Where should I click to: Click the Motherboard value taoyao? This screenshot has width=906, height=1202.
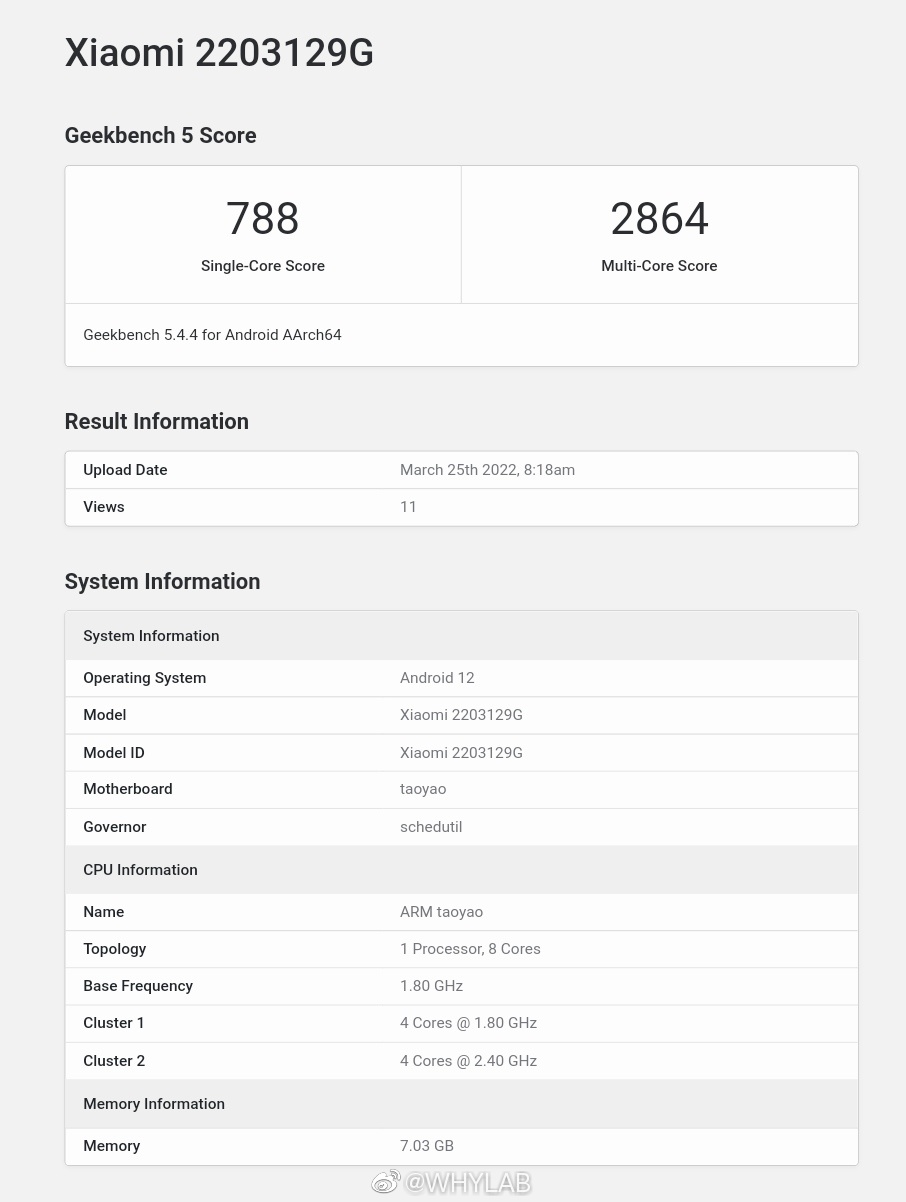[x=423, y=789]
